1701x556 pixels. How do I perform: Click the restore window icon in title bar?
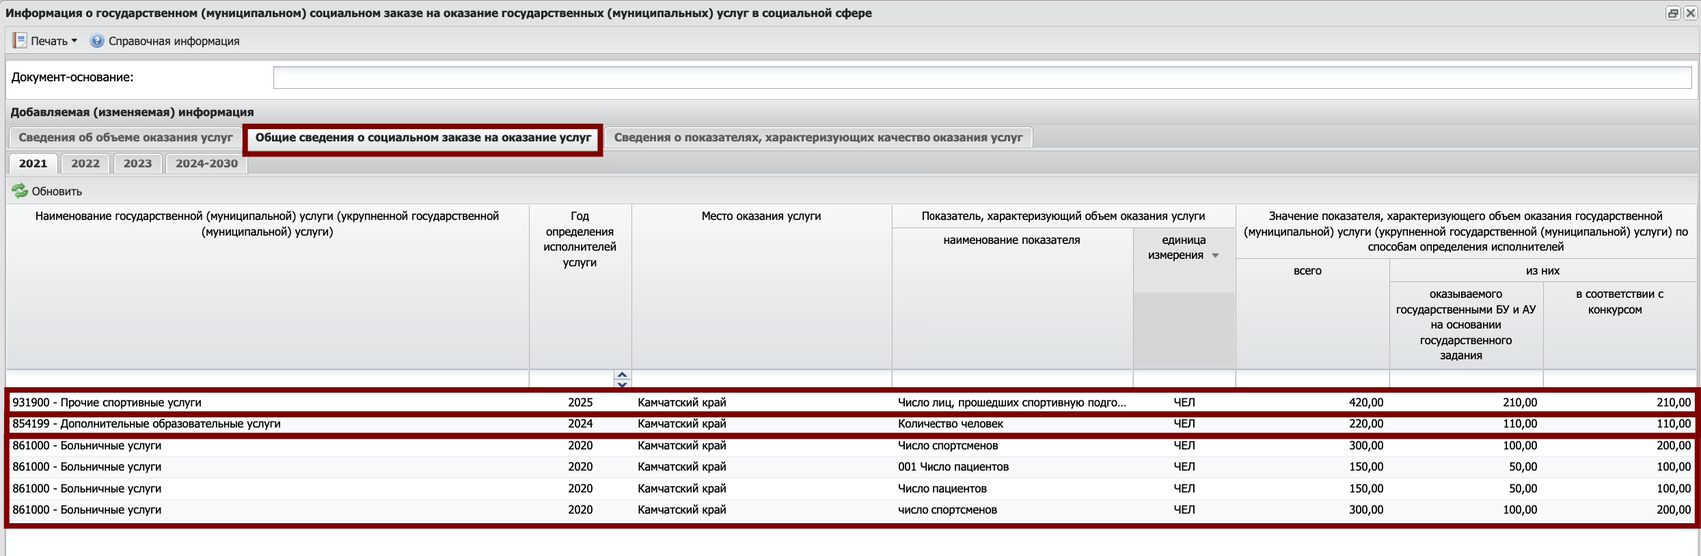pyautogui.click(x=1672, y=13)
